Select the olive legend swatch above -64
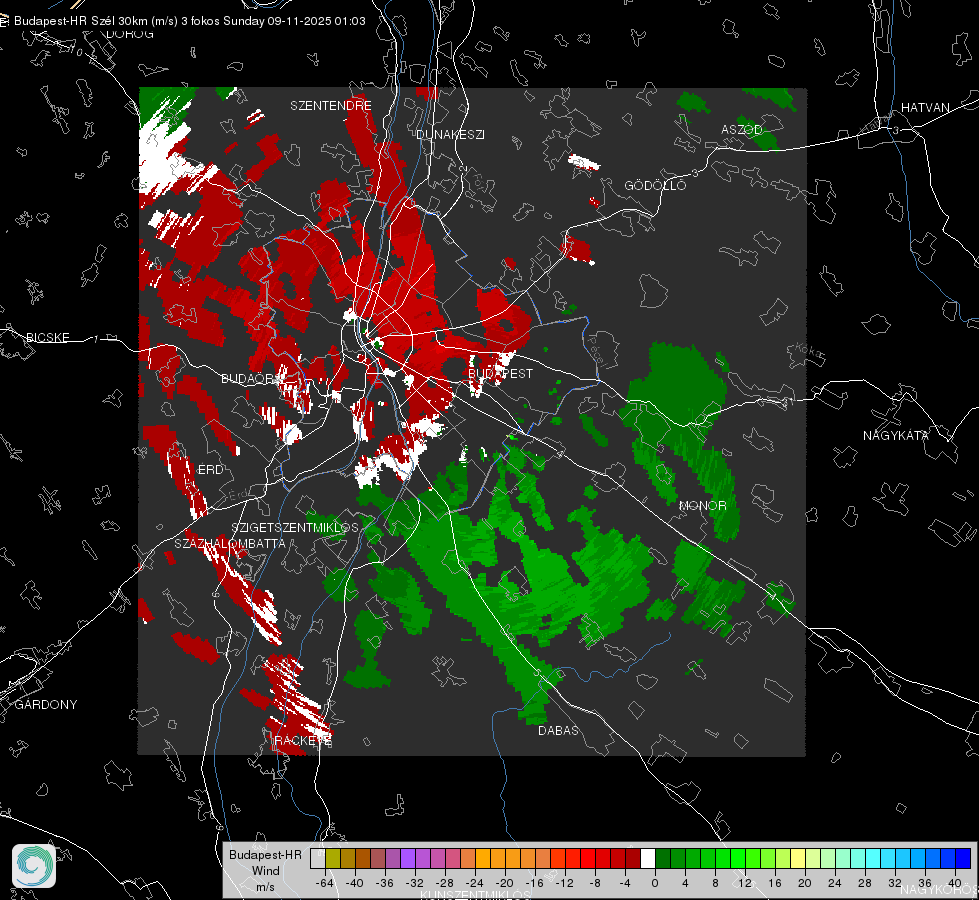This screenshot has height=900, width=979. click(x=333, y=859)
